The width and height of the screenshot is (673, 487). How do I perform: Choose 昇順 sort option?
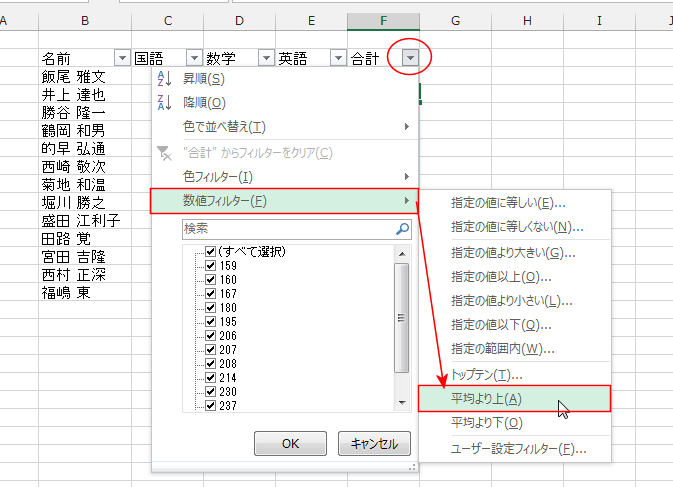[284, 79]
